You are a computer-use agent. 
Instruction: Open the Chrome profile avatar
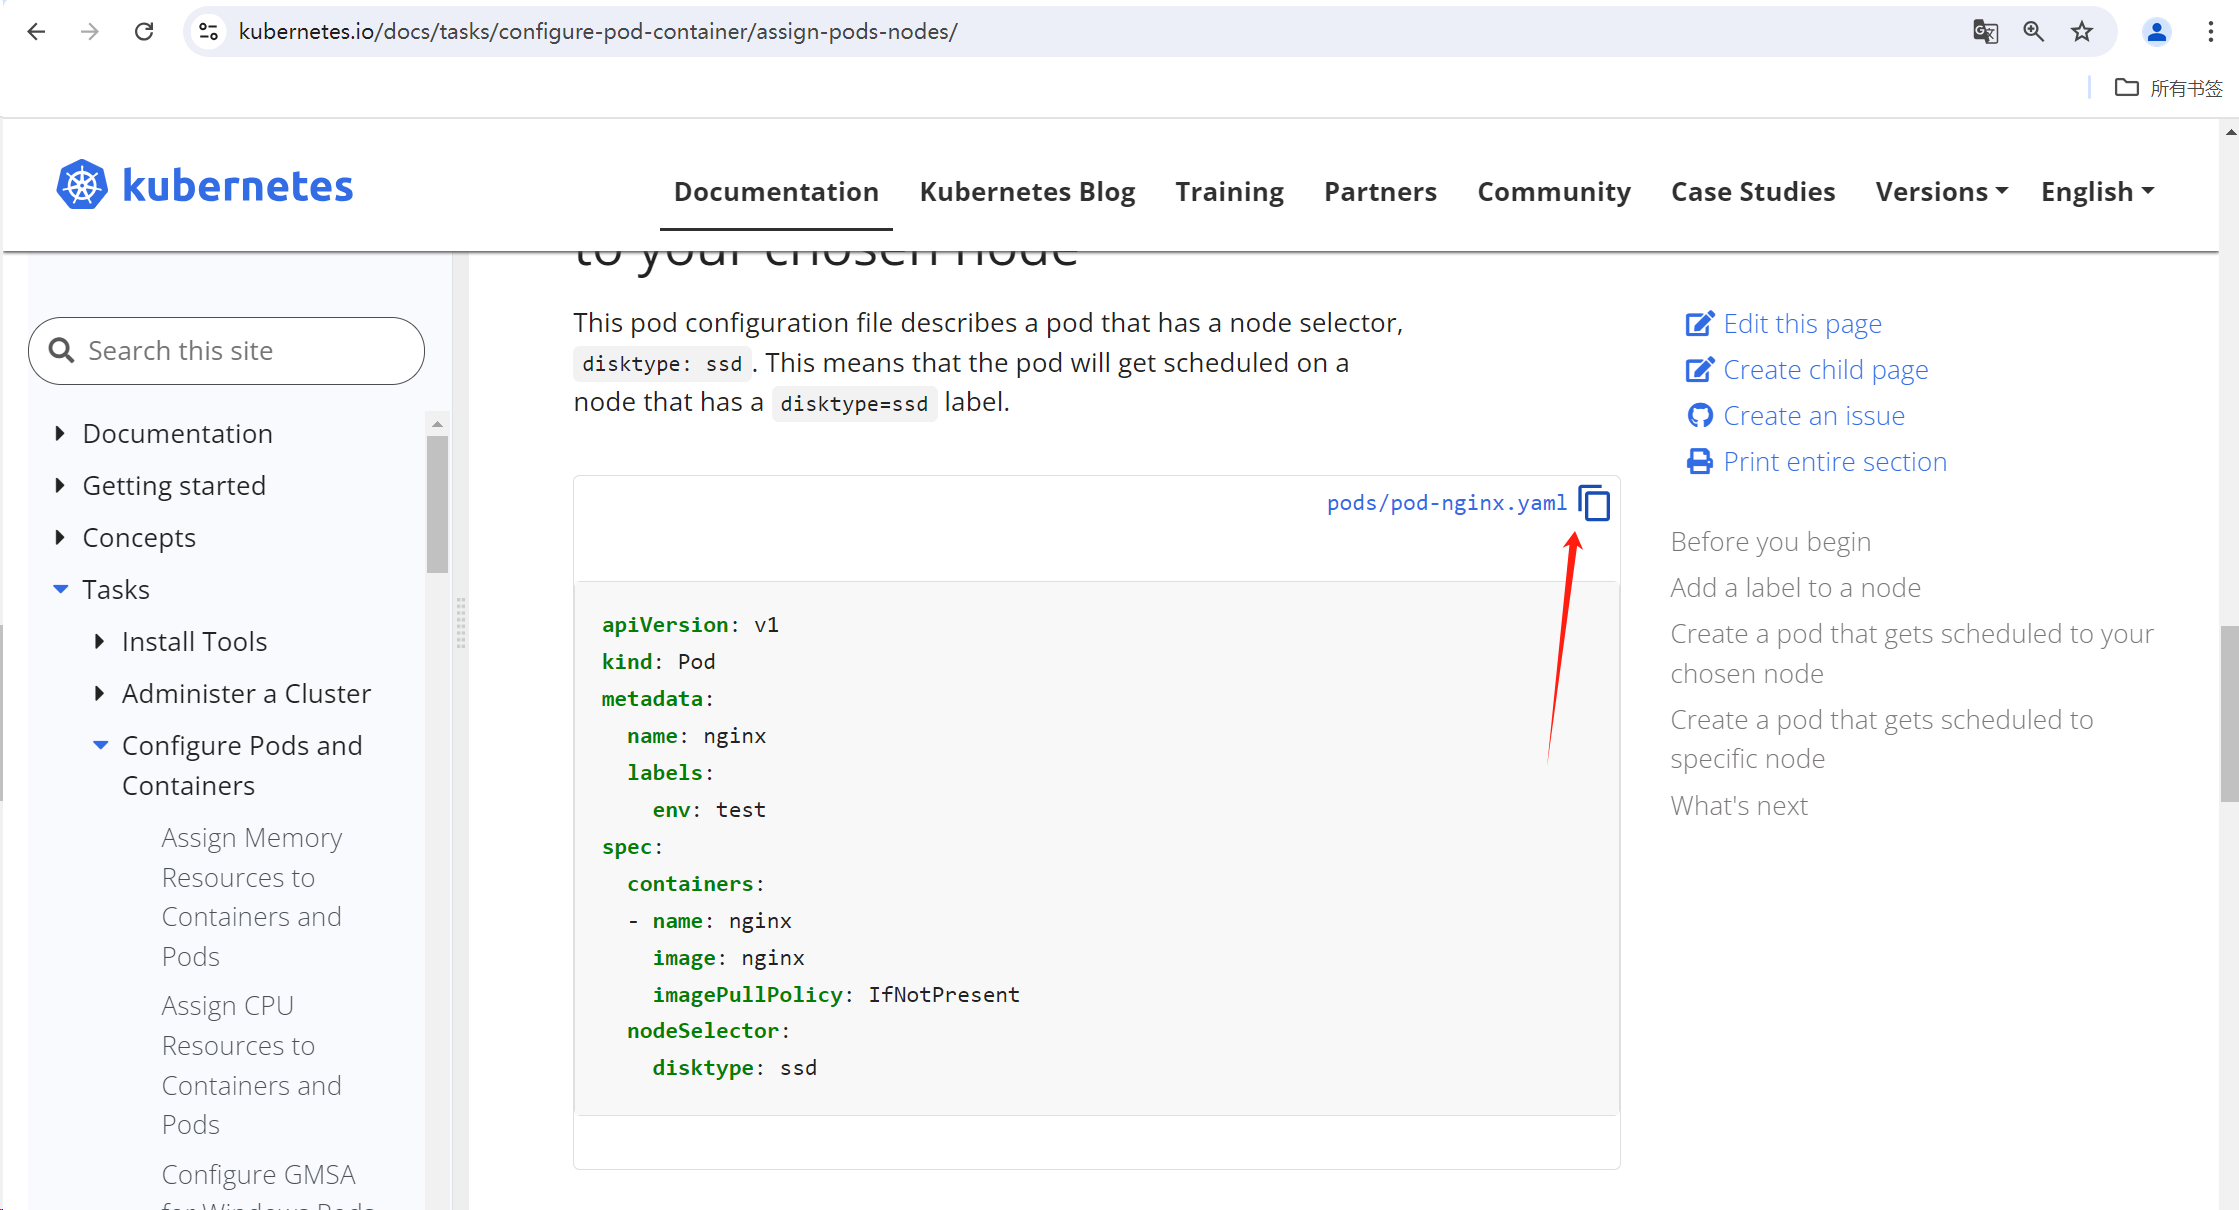coord(2157,32)
